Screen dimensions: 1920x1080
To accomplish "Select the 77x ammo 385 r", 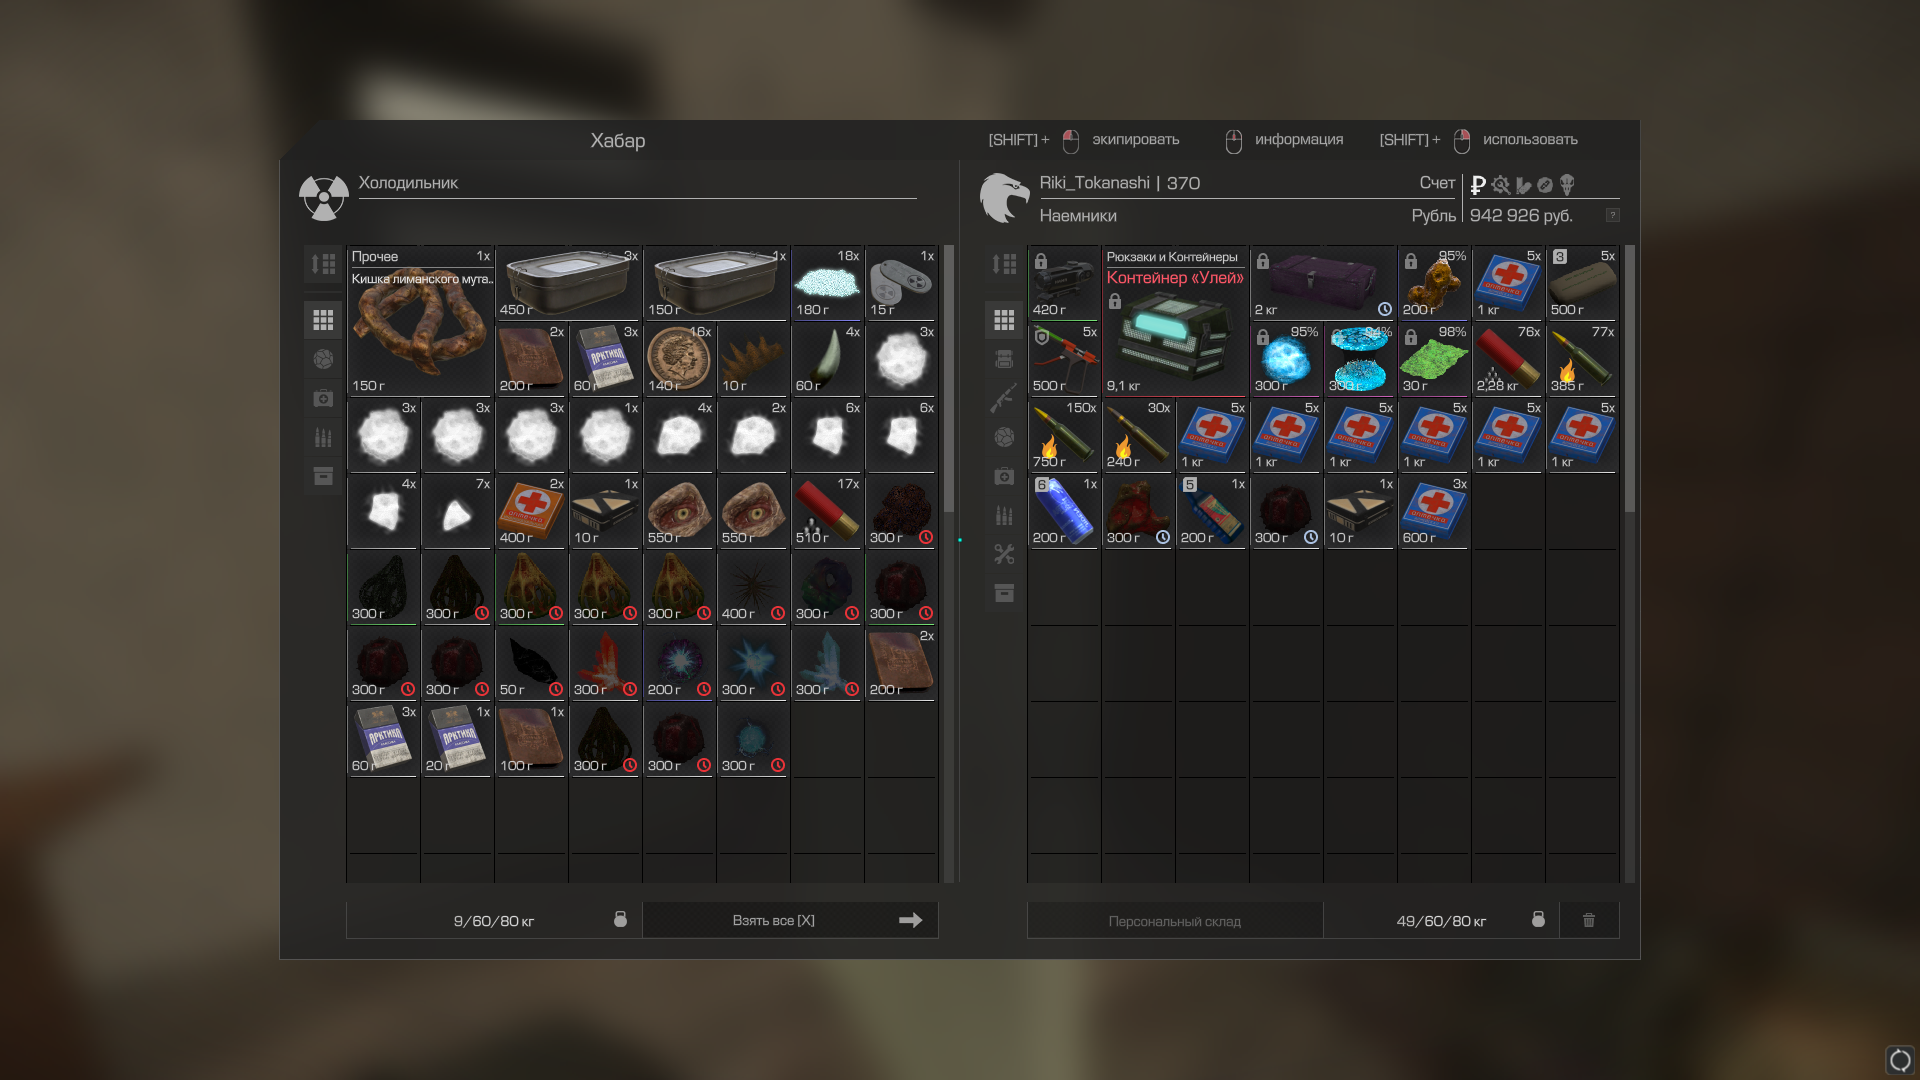I will tap(1582, 359).
